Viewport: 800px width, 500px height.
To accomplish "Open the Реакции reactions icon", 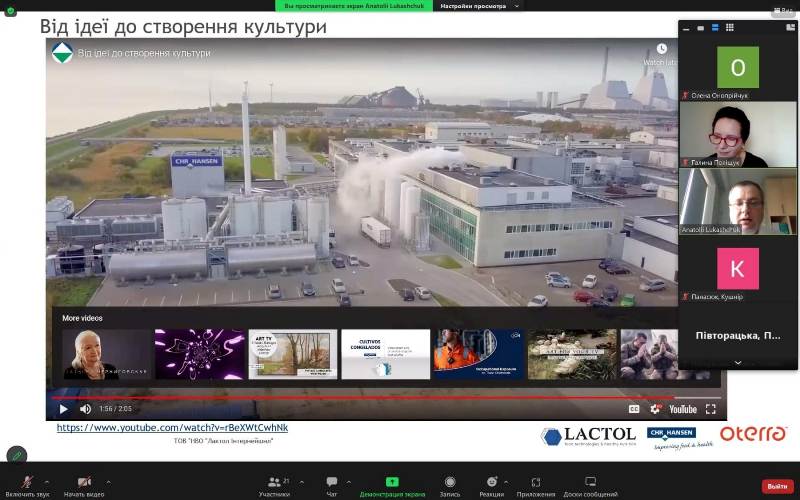I will point(491,484).
